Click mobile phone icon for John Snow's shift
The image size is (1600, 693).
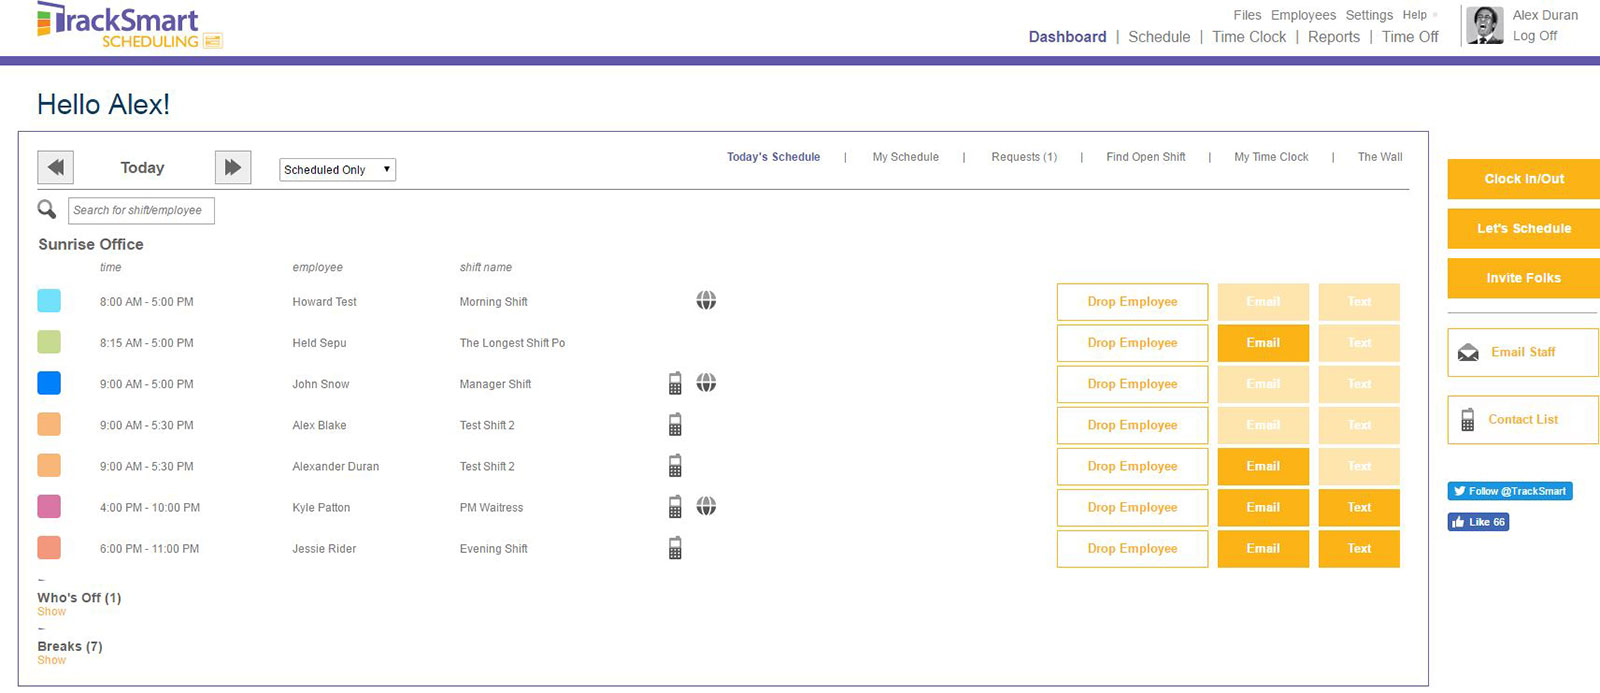click(675, 383)
